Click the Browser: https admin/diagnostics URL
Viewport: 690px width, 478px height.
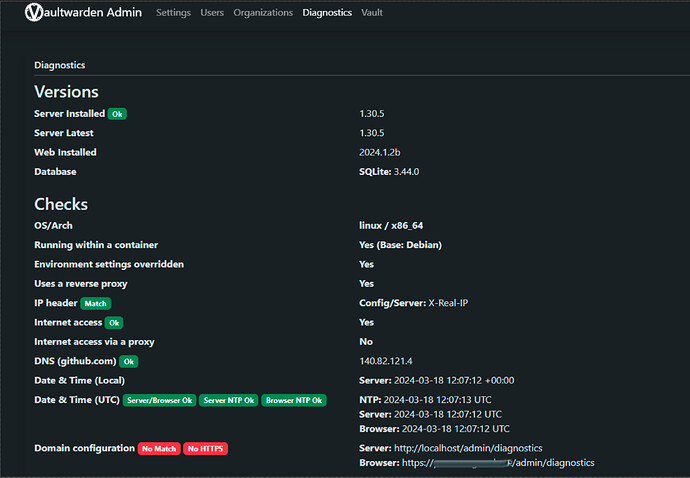(477, 463)
